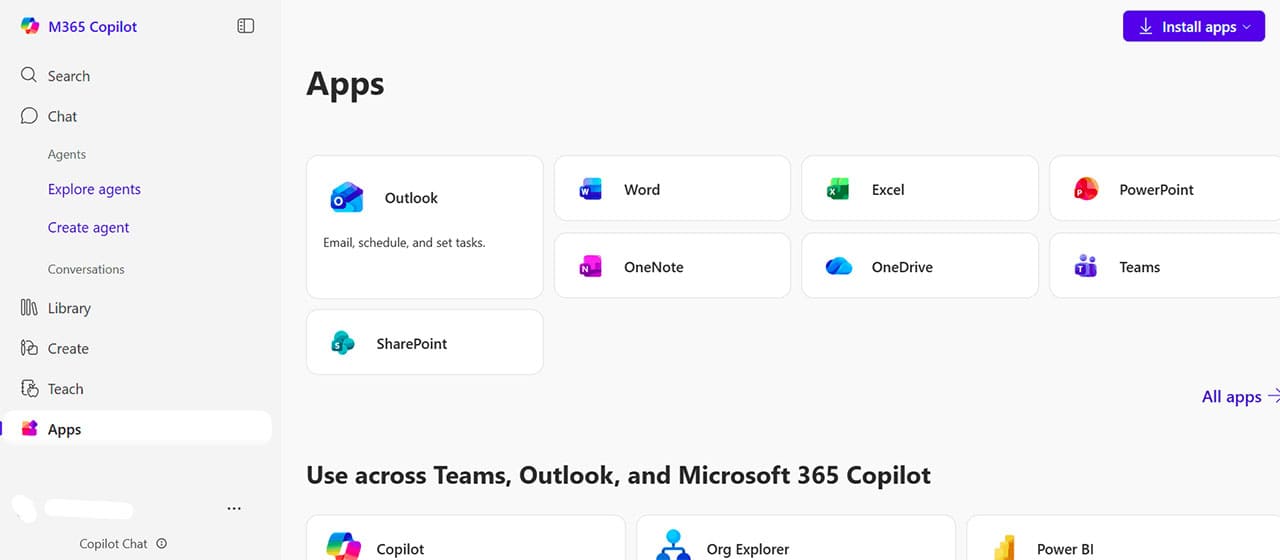The image size is (1280, 560).
Task: Click the M365 Copilot logo icon
Action: (x=30, y=27)
